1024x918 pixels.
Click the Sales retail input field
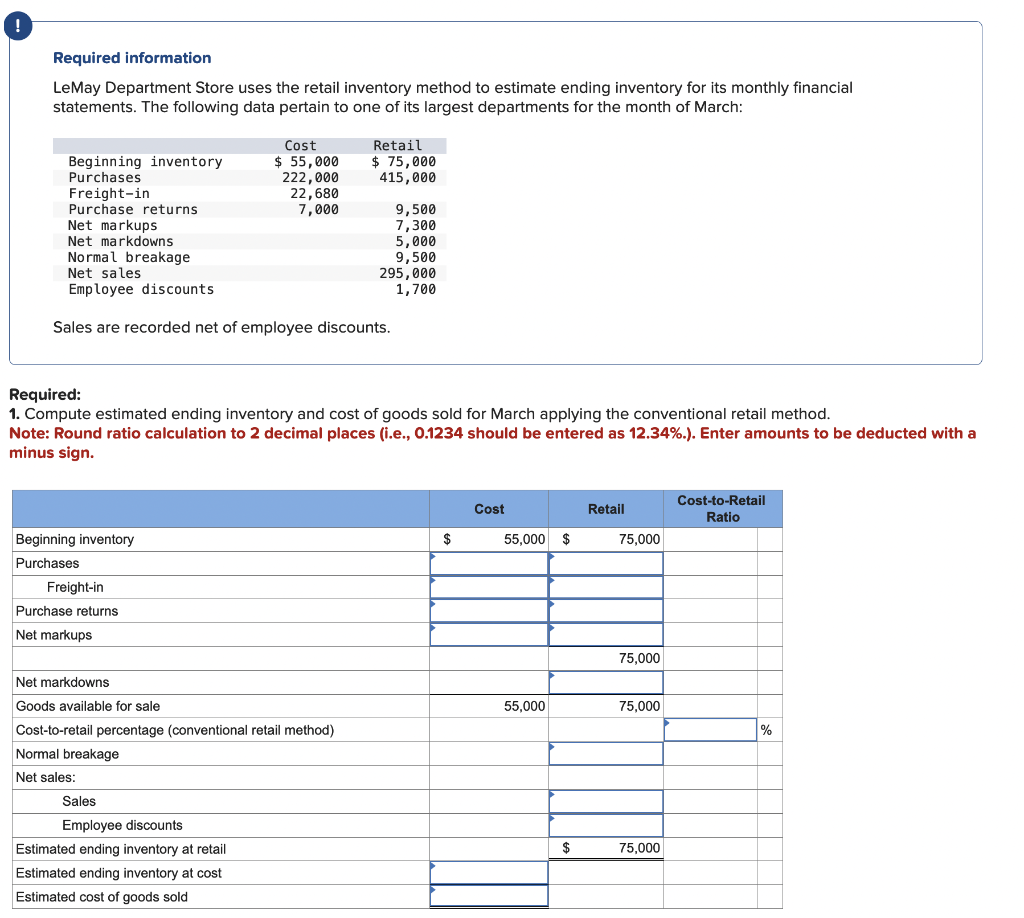(605, 800)
